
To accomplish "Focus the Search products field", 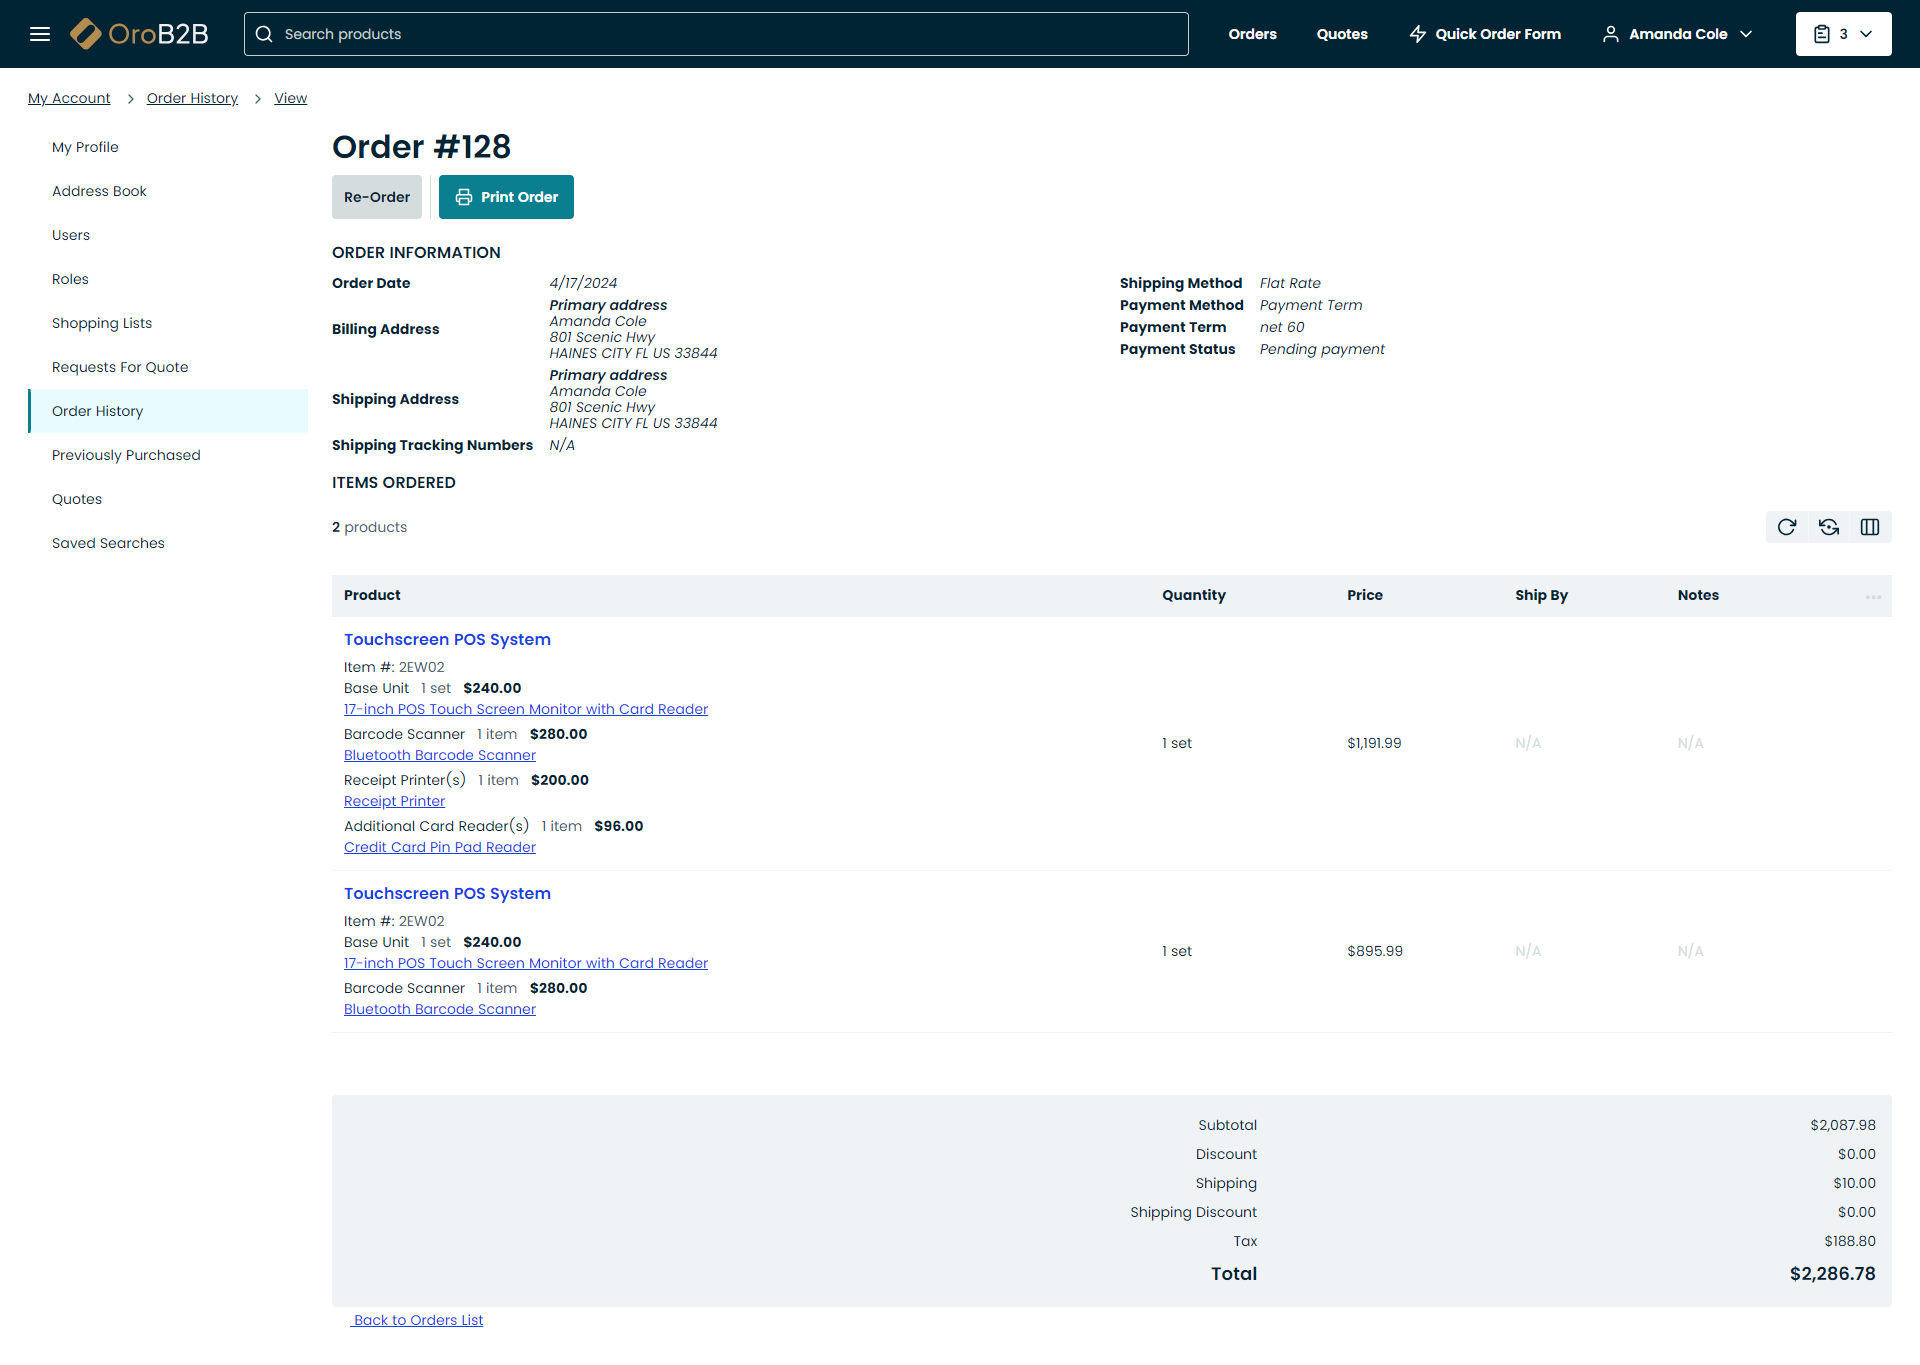I will point(716,34).
